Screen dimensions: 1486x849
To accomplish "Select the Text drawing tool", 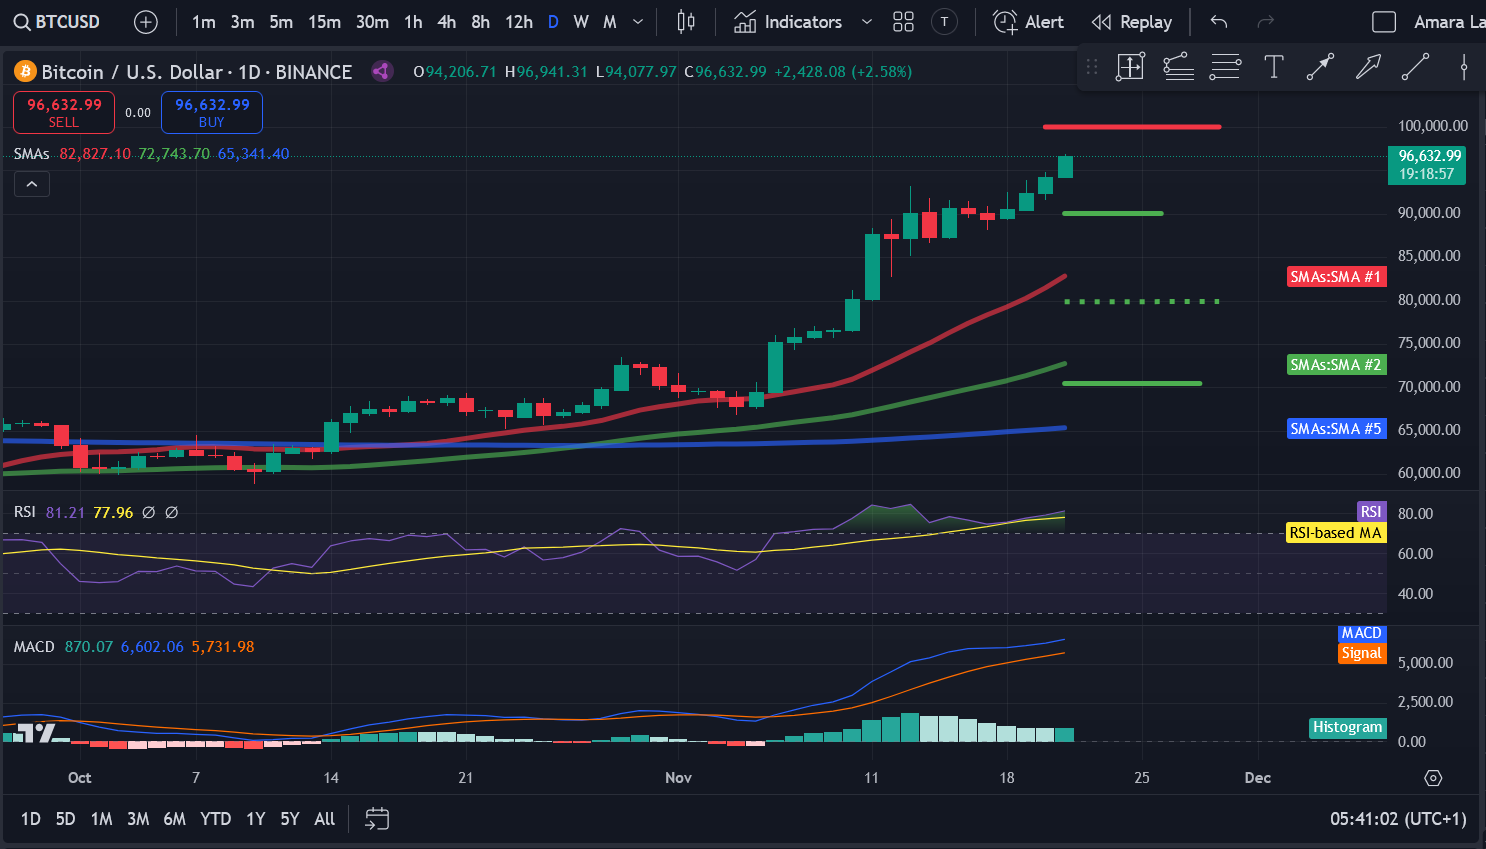I will point(1273,67).
